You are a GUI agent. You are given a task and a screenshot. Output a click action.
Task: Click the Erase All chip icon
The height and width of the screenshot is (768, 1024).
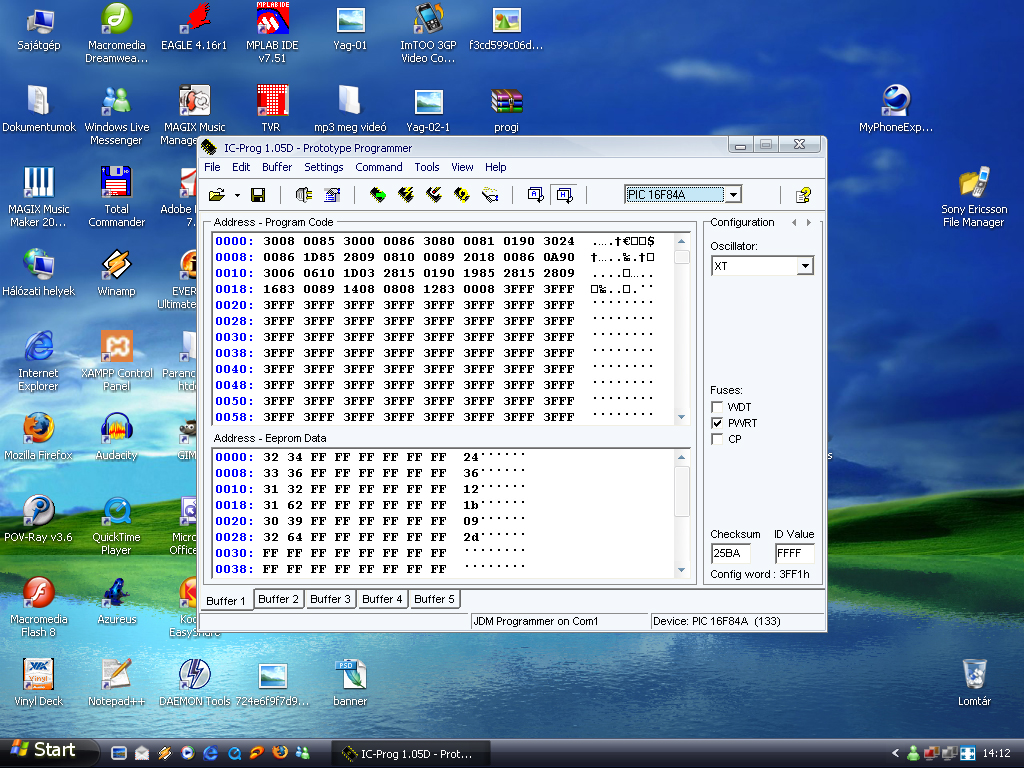(x=434, y=195)
